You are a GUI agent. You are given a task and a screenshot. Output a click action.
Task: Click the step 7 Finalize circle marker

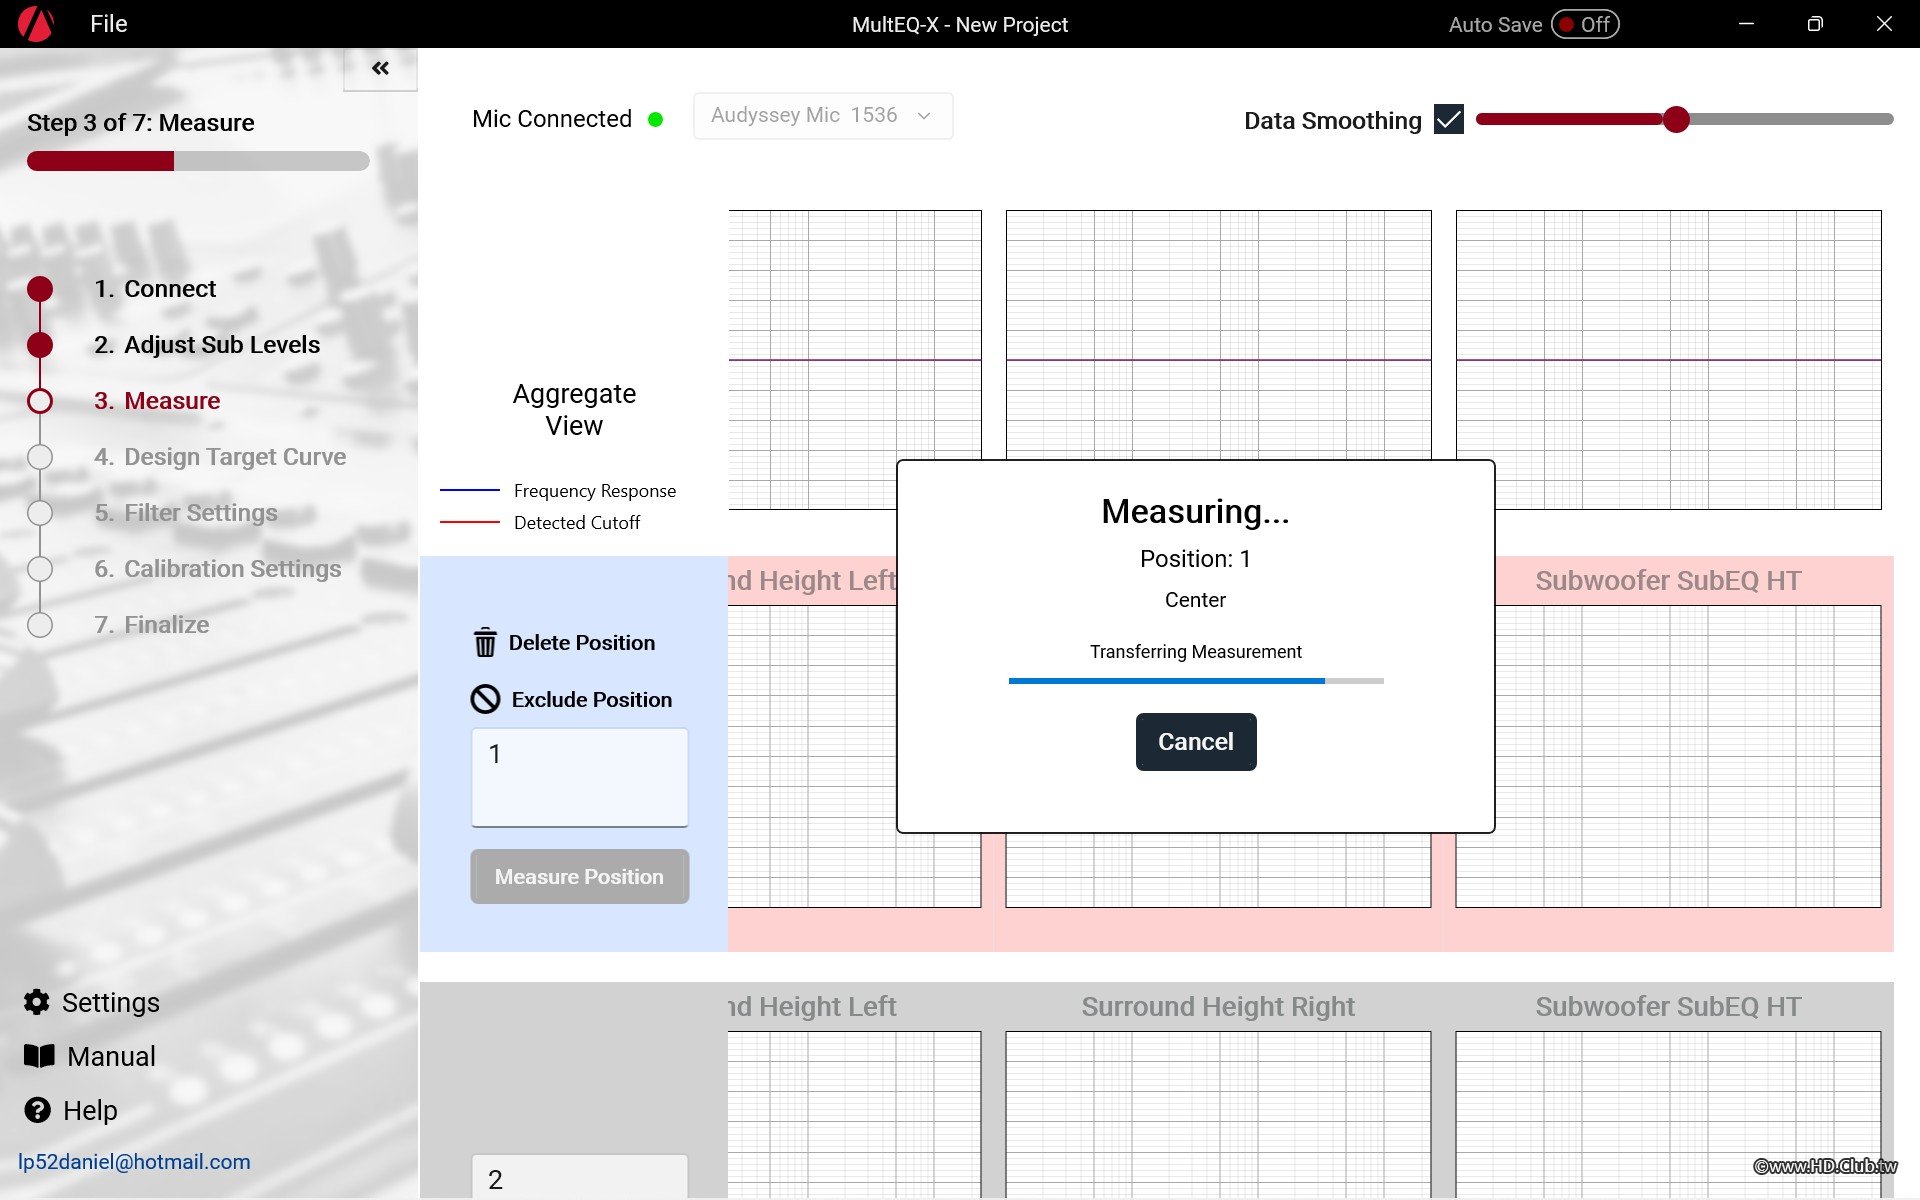coord(40,625)
